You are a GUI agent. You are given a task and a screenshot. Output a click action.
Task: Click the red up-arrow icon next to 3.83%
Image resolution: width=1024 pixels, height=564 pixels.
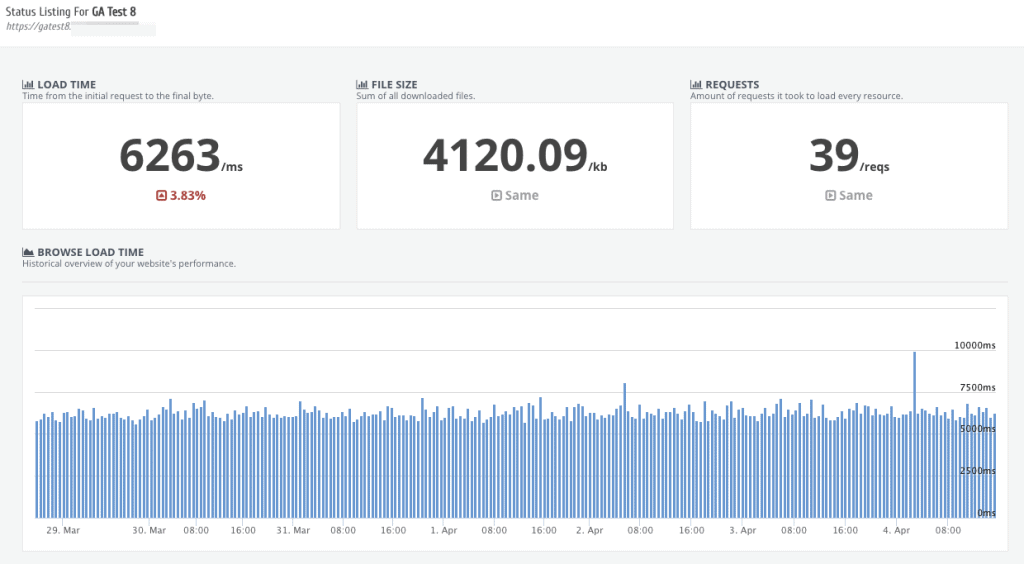coord(161,195)
